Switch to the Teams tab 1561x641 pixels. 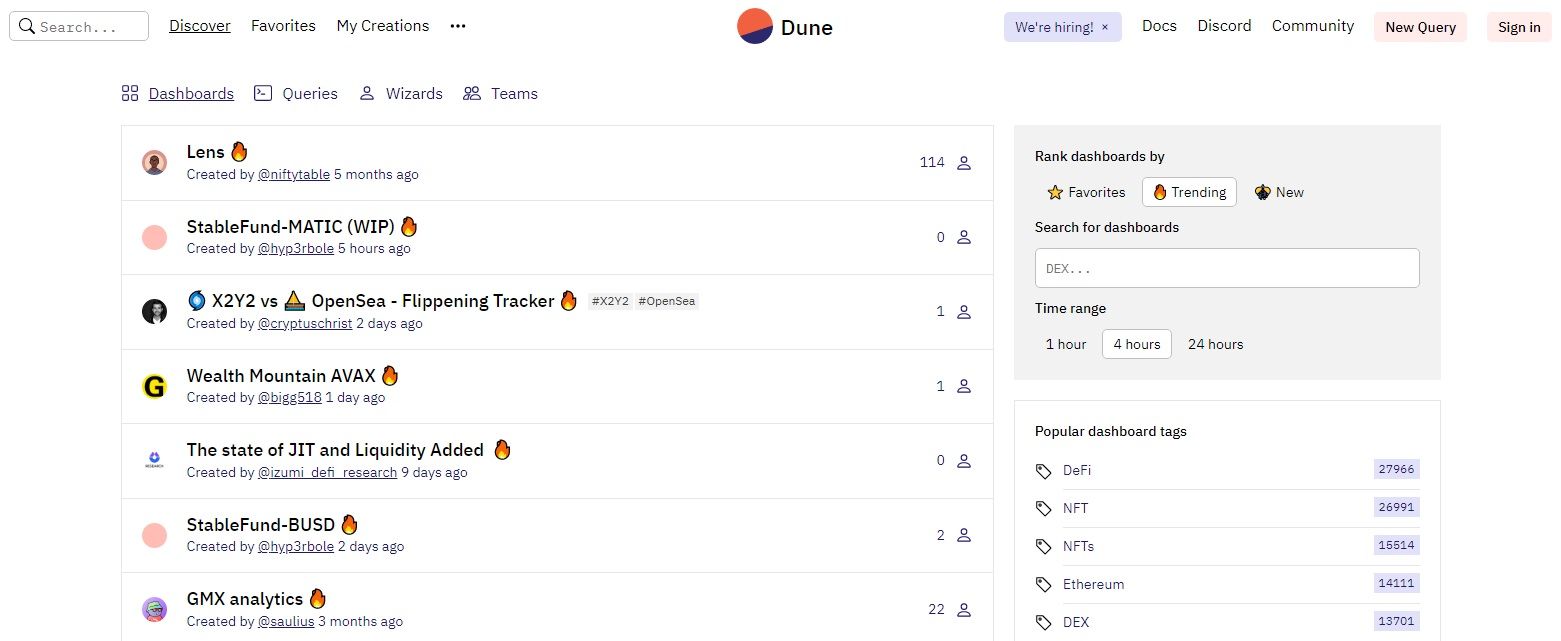(514, 94)
